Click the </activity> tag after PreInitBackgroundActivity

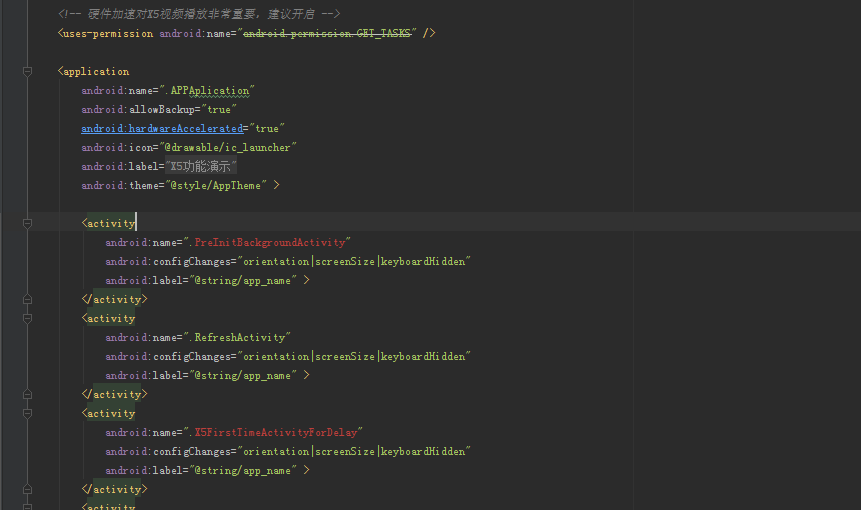point(114,299)
